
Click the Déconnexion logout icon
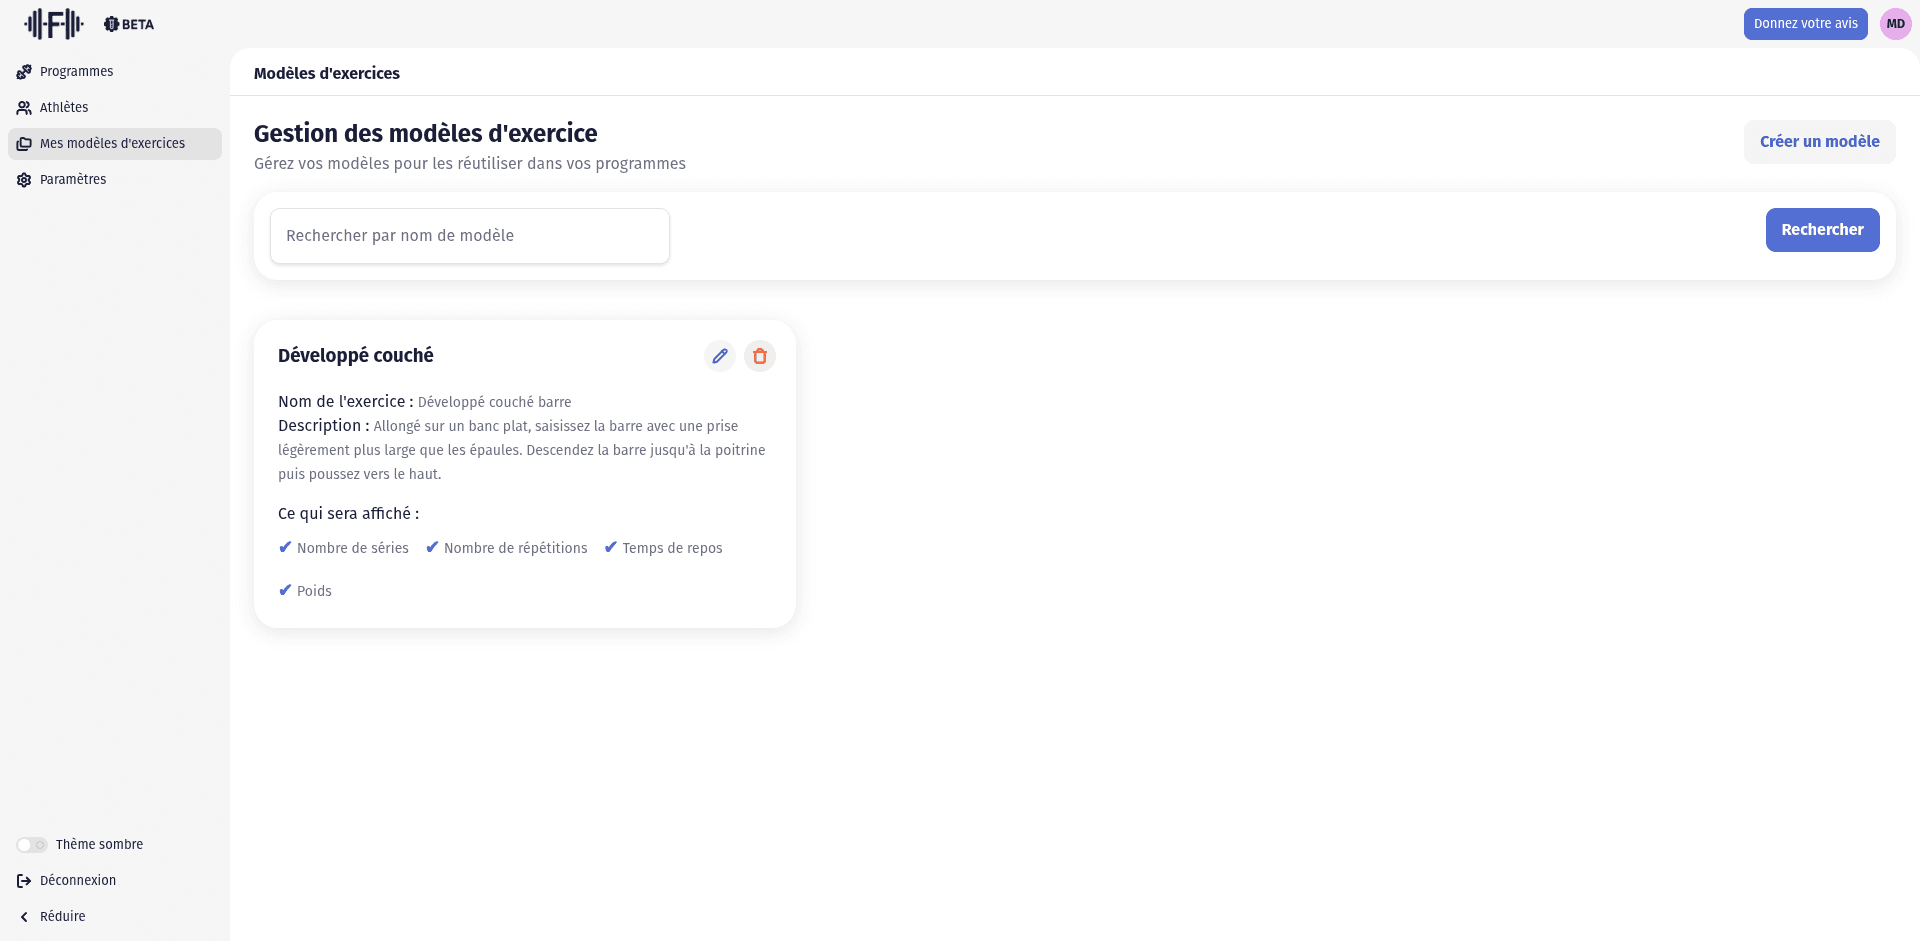pyautogui.click(x=24, y=881)
